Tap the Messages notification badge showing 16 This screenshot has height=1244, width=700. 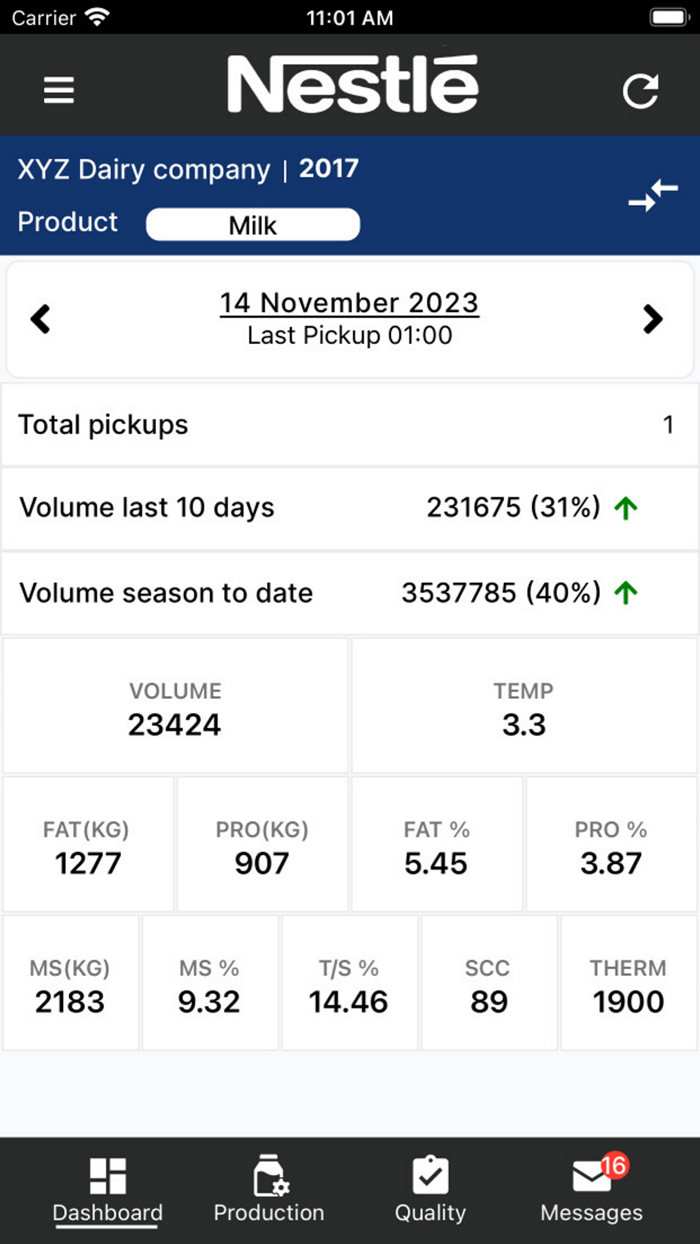pyautogui.click(x=614, y=1163)
